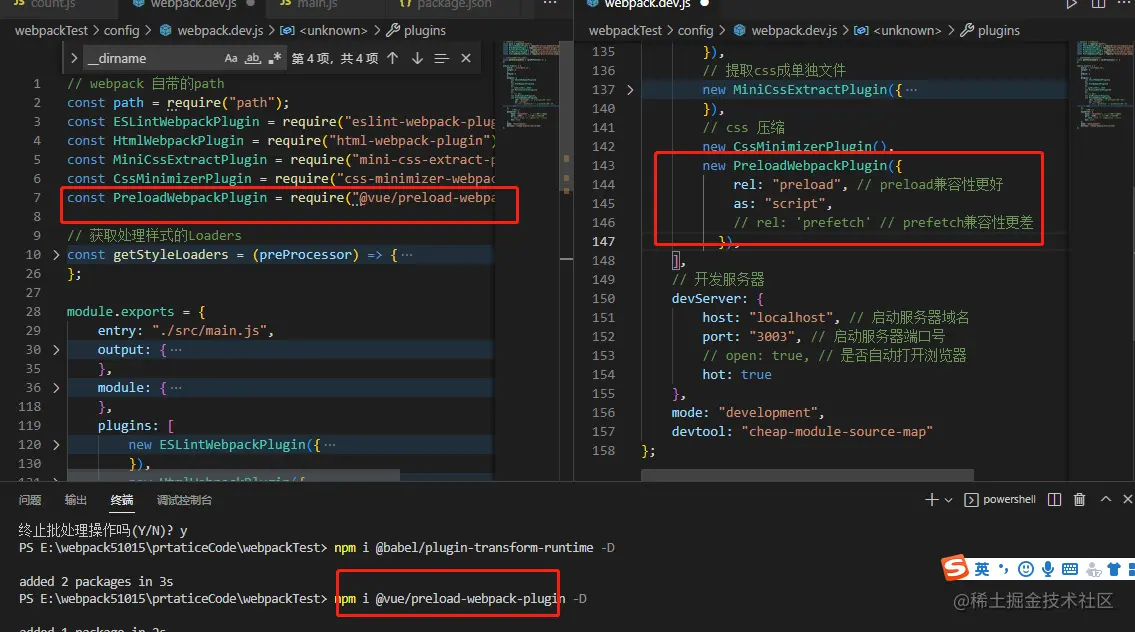Expand the replace row in find widget

(74, 59)
